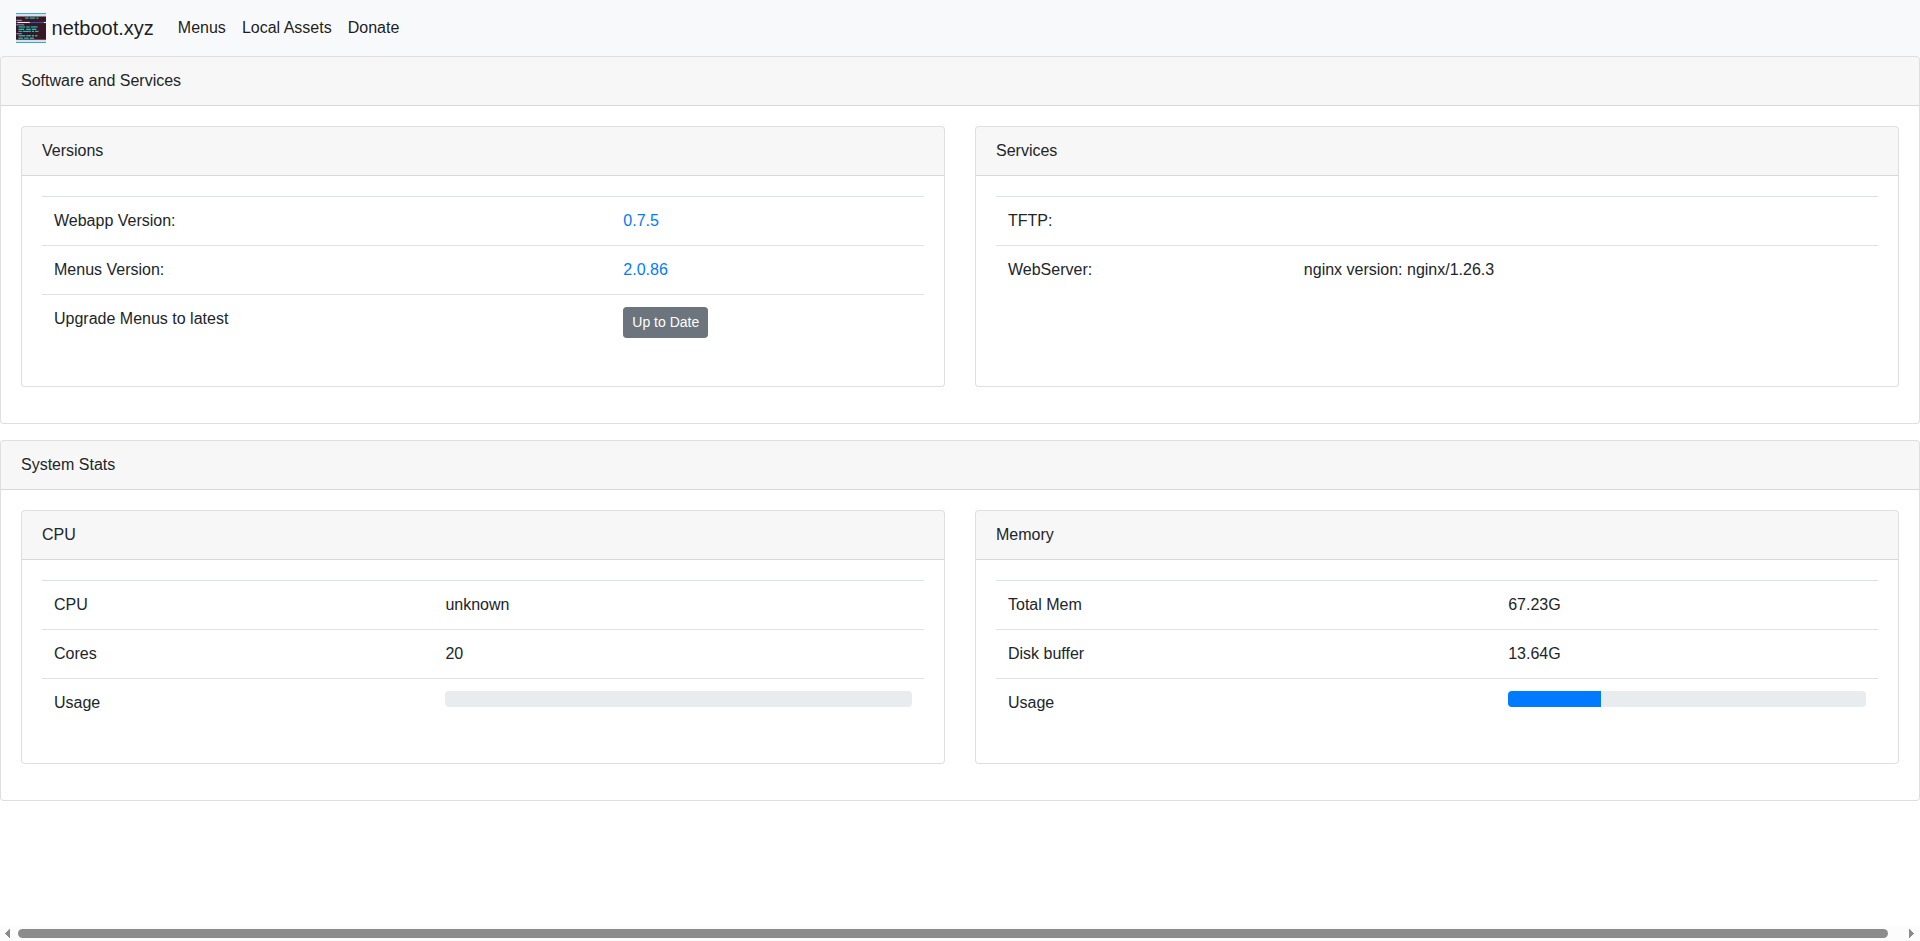Viewport: 1920px width, 941px height.
Task: Select the cores value '20'
Action: click(454, 654)
